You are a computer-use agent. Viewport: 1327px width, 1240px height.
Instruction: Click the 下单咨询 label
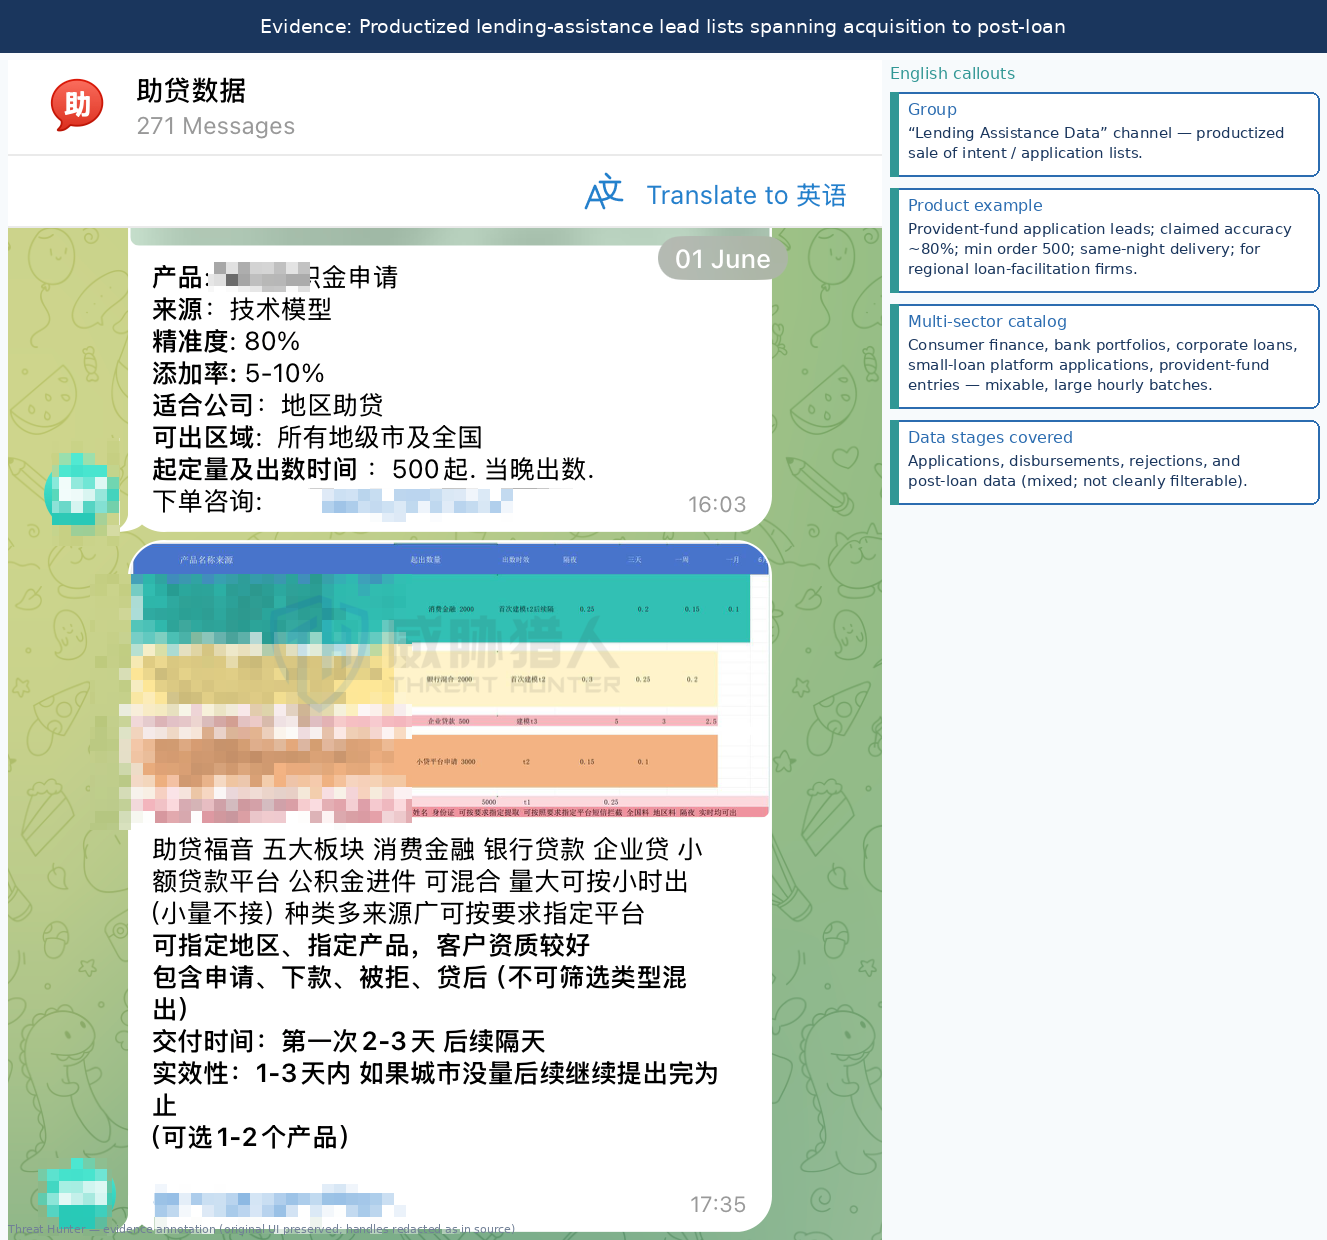coord(207,501)
